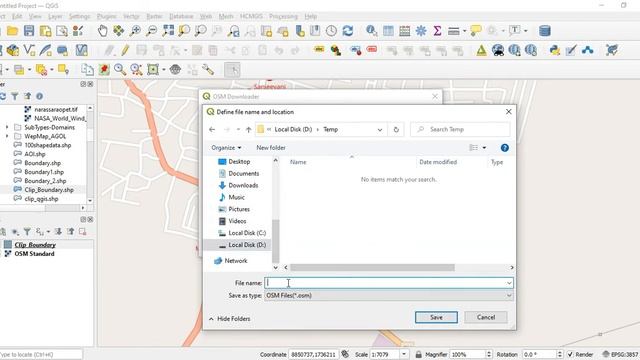Open the address bar path history dropdown
The height and width of the screenshot is (360, 640).
380,129
